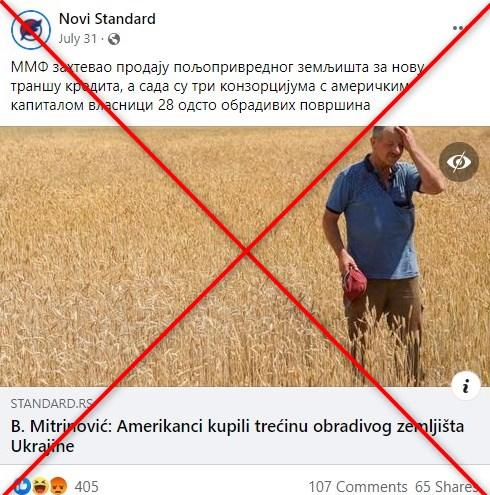Open the wheat field article thumbnail
The image size is (490, 495).
click(245, 256)
